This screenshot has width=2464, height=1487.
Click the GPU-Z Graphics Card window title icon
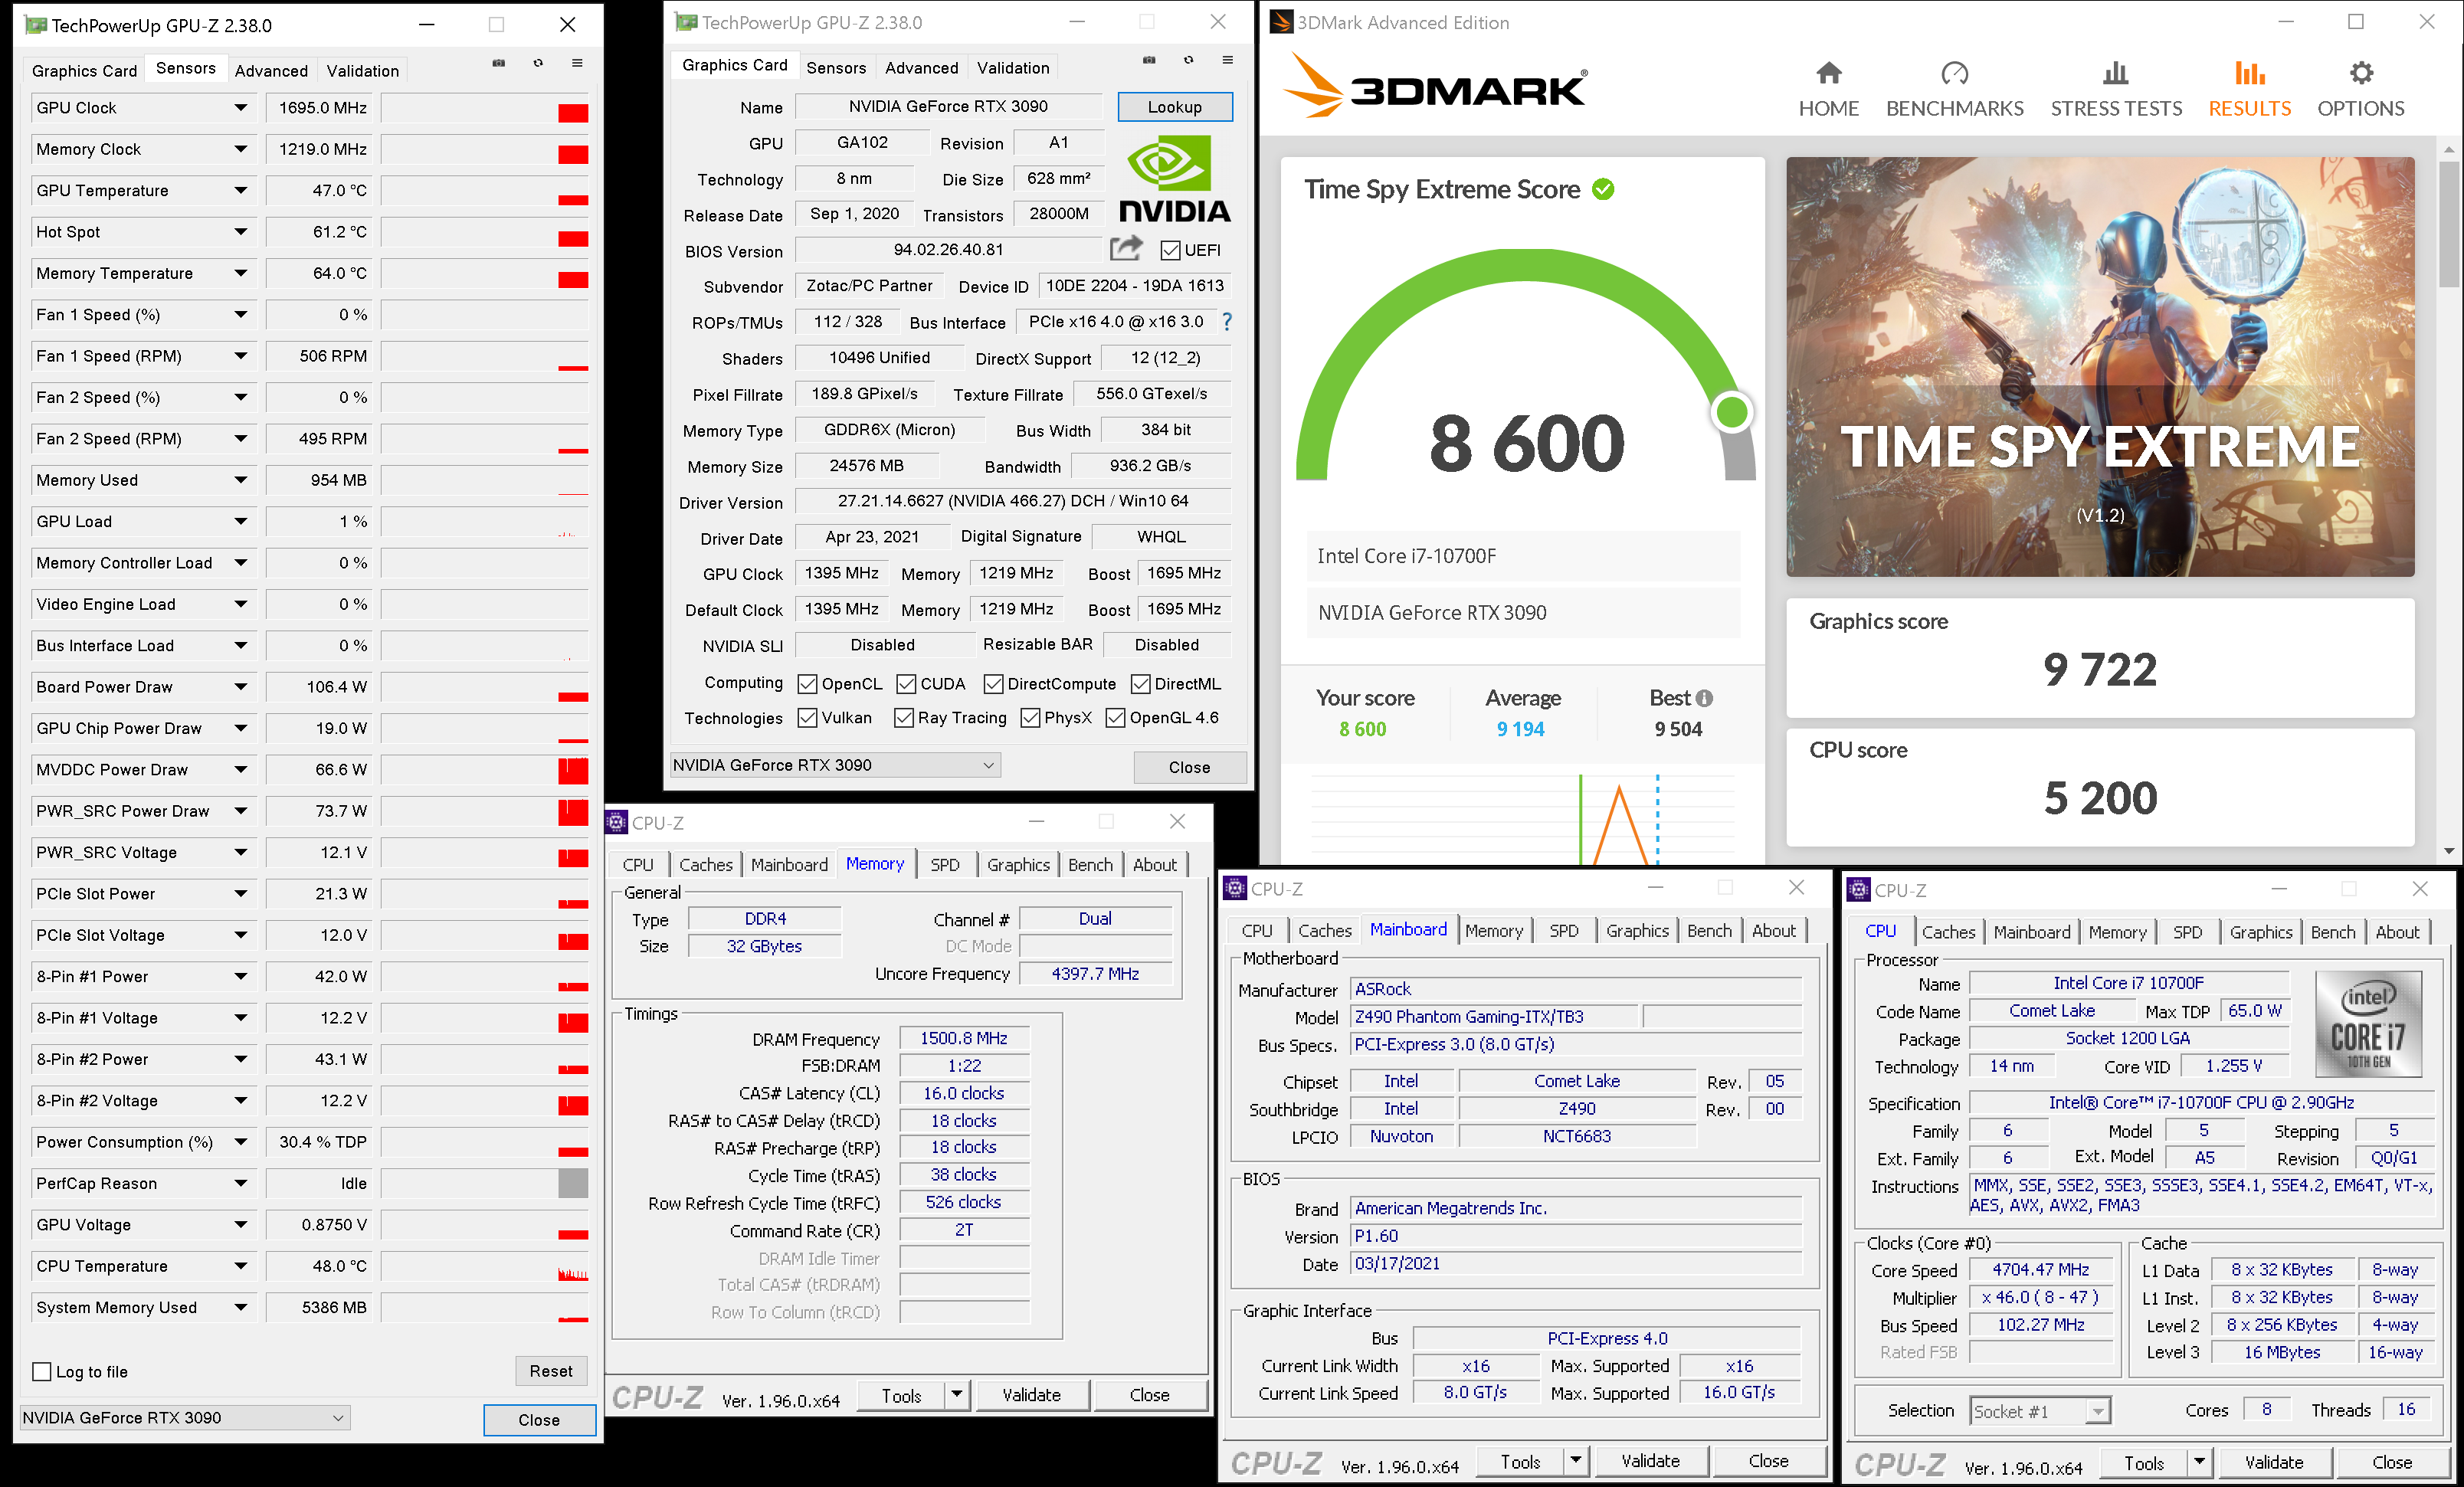pos(686,22)
